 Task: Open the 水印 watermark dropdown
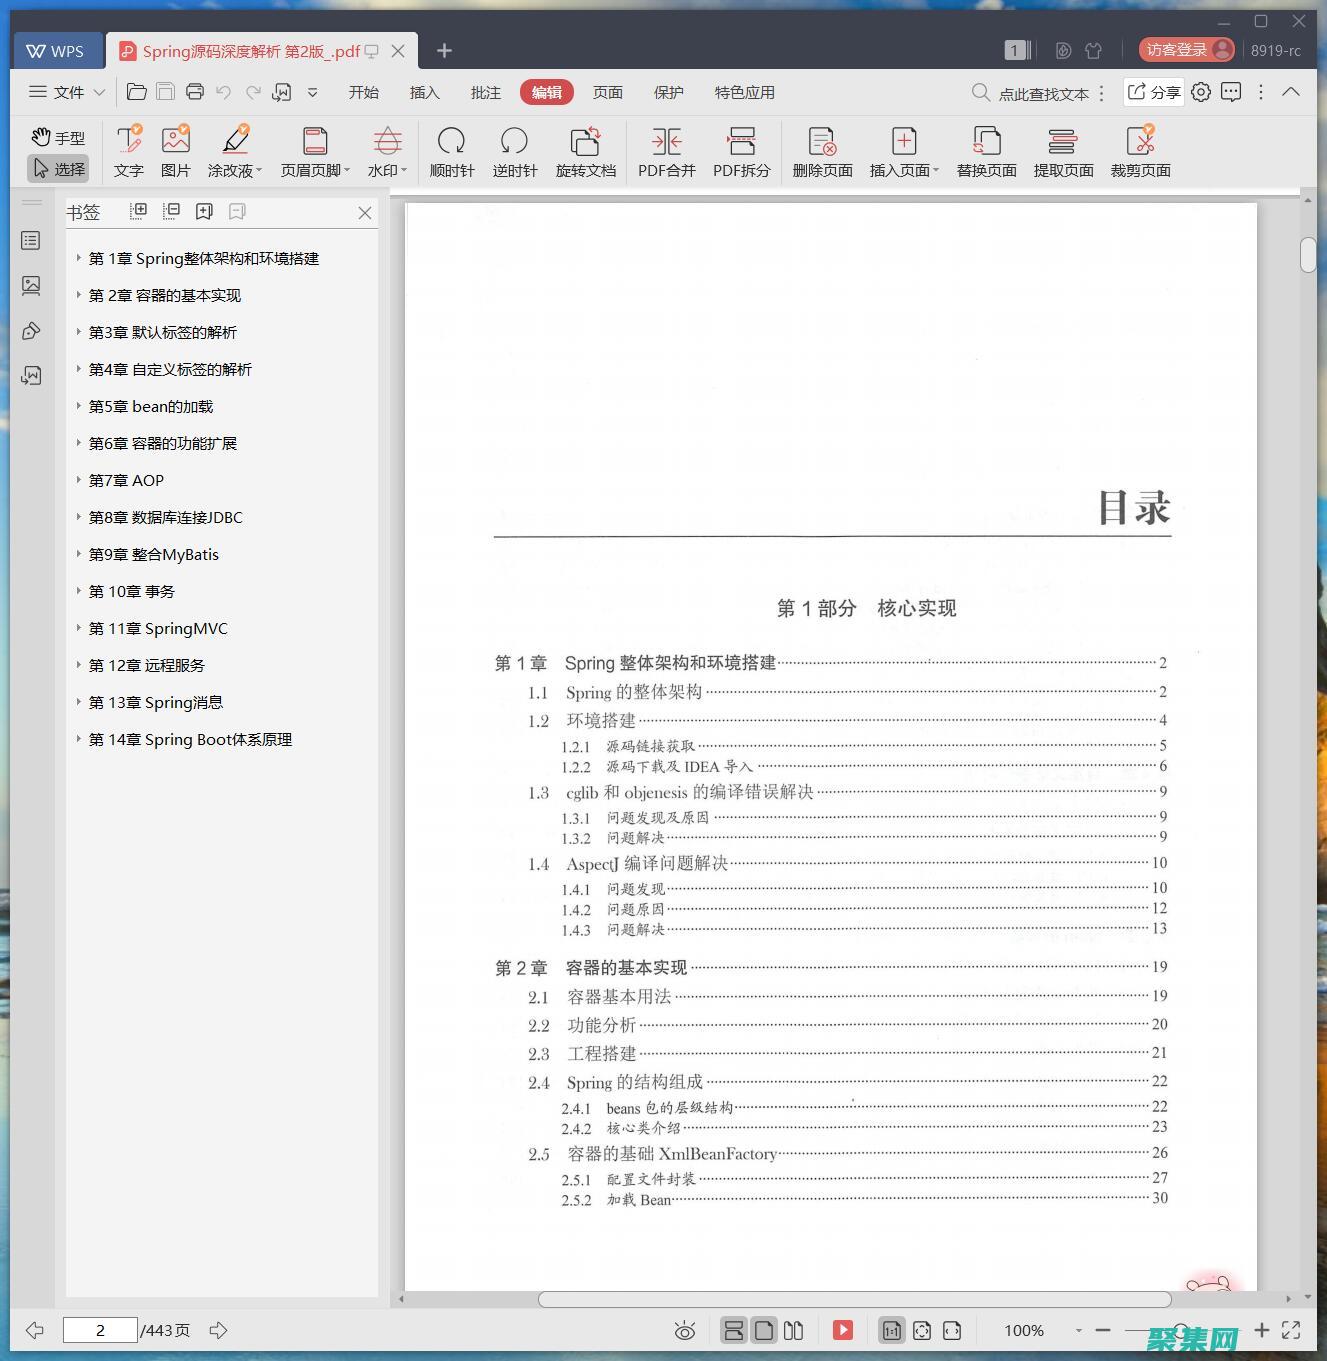pyautogui.click(x=385, y=150)
